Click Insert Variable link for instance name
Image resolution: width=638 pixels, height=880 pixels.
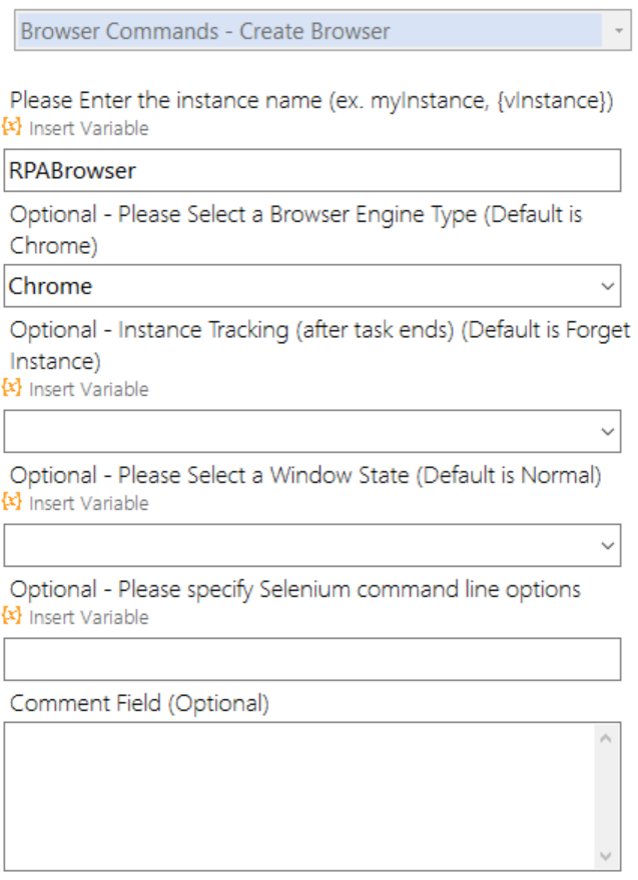pos(88,129)
